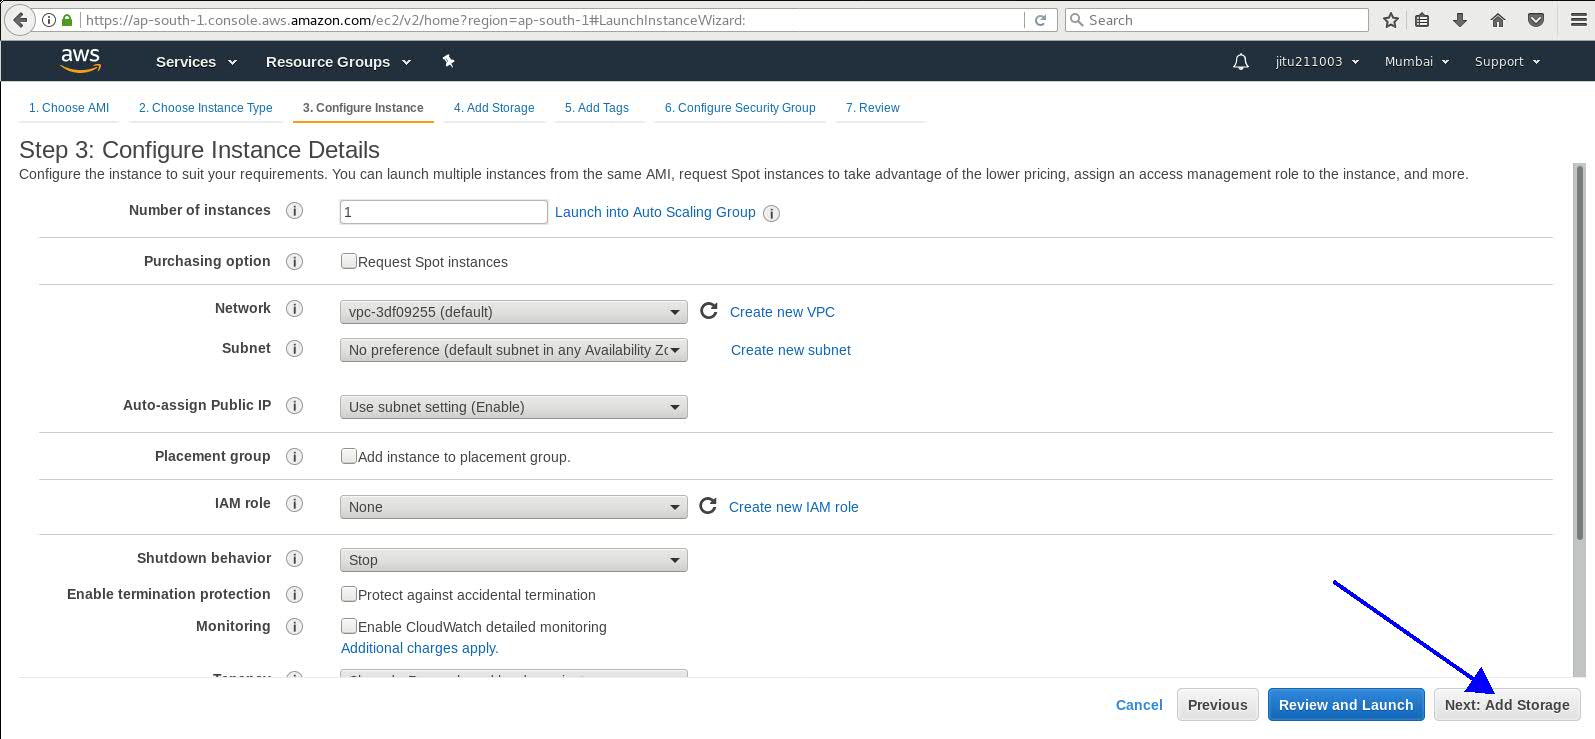Image resolution: width=1595 pixels, height=739 pixels.
Task: Click the browser back arrow button
Action: pos(19,20)
